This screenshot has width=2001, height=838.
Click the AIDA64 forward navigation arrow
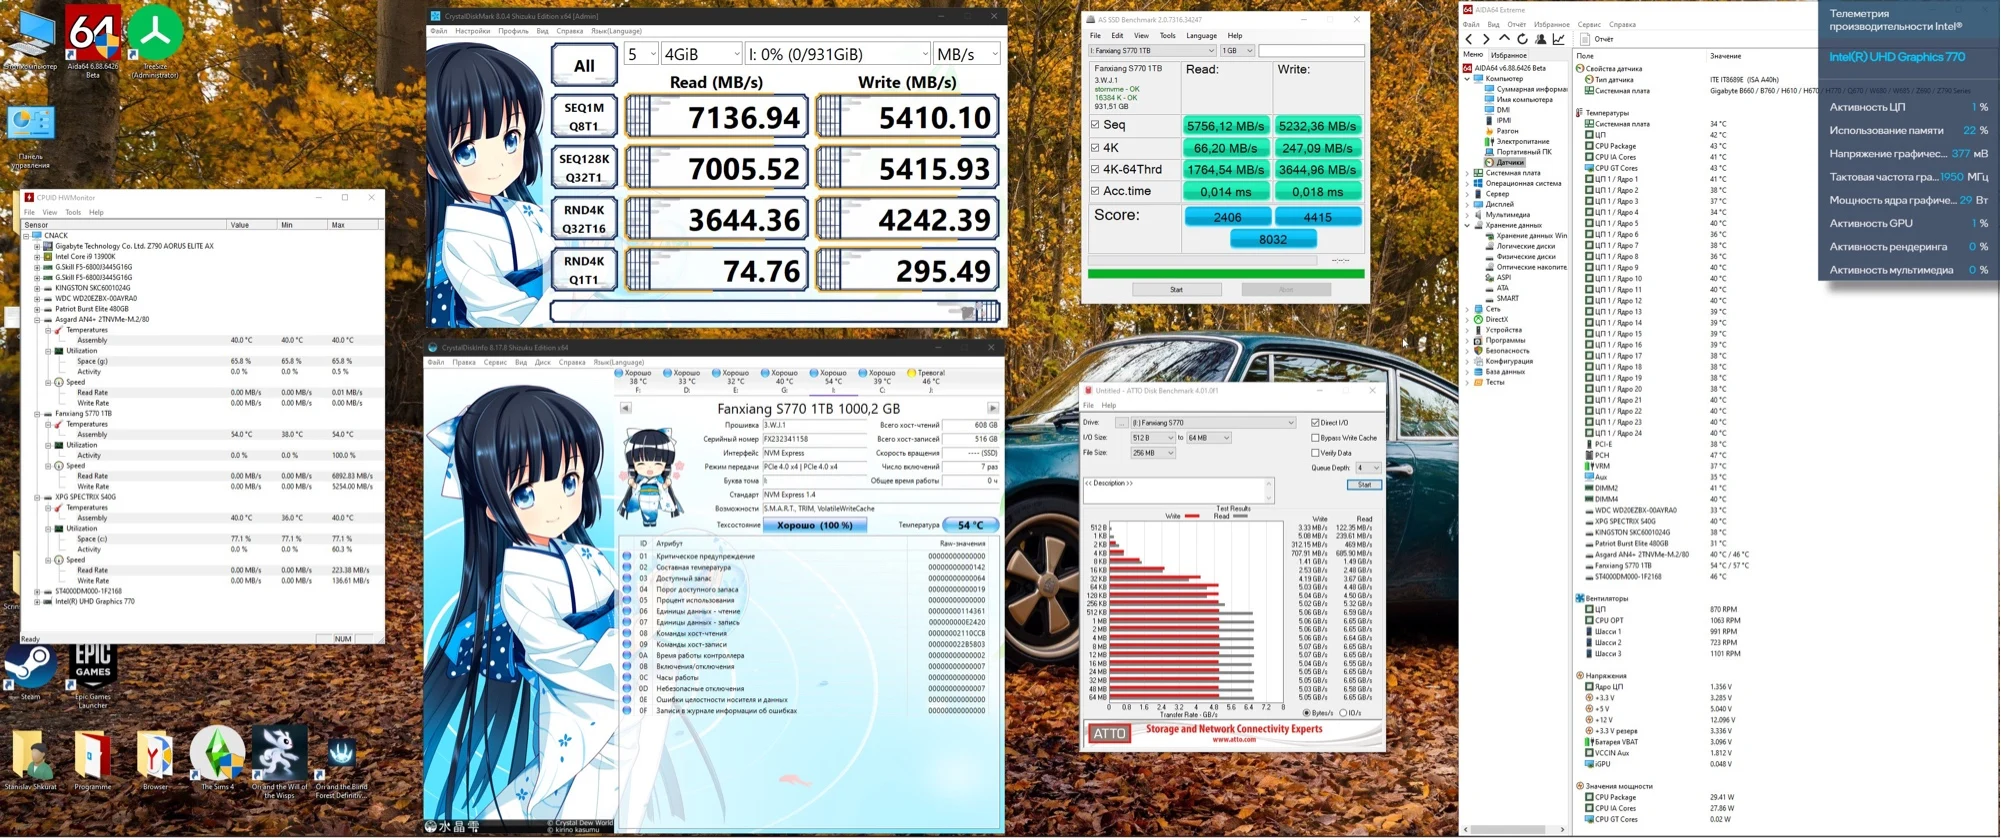[1486, 39]
